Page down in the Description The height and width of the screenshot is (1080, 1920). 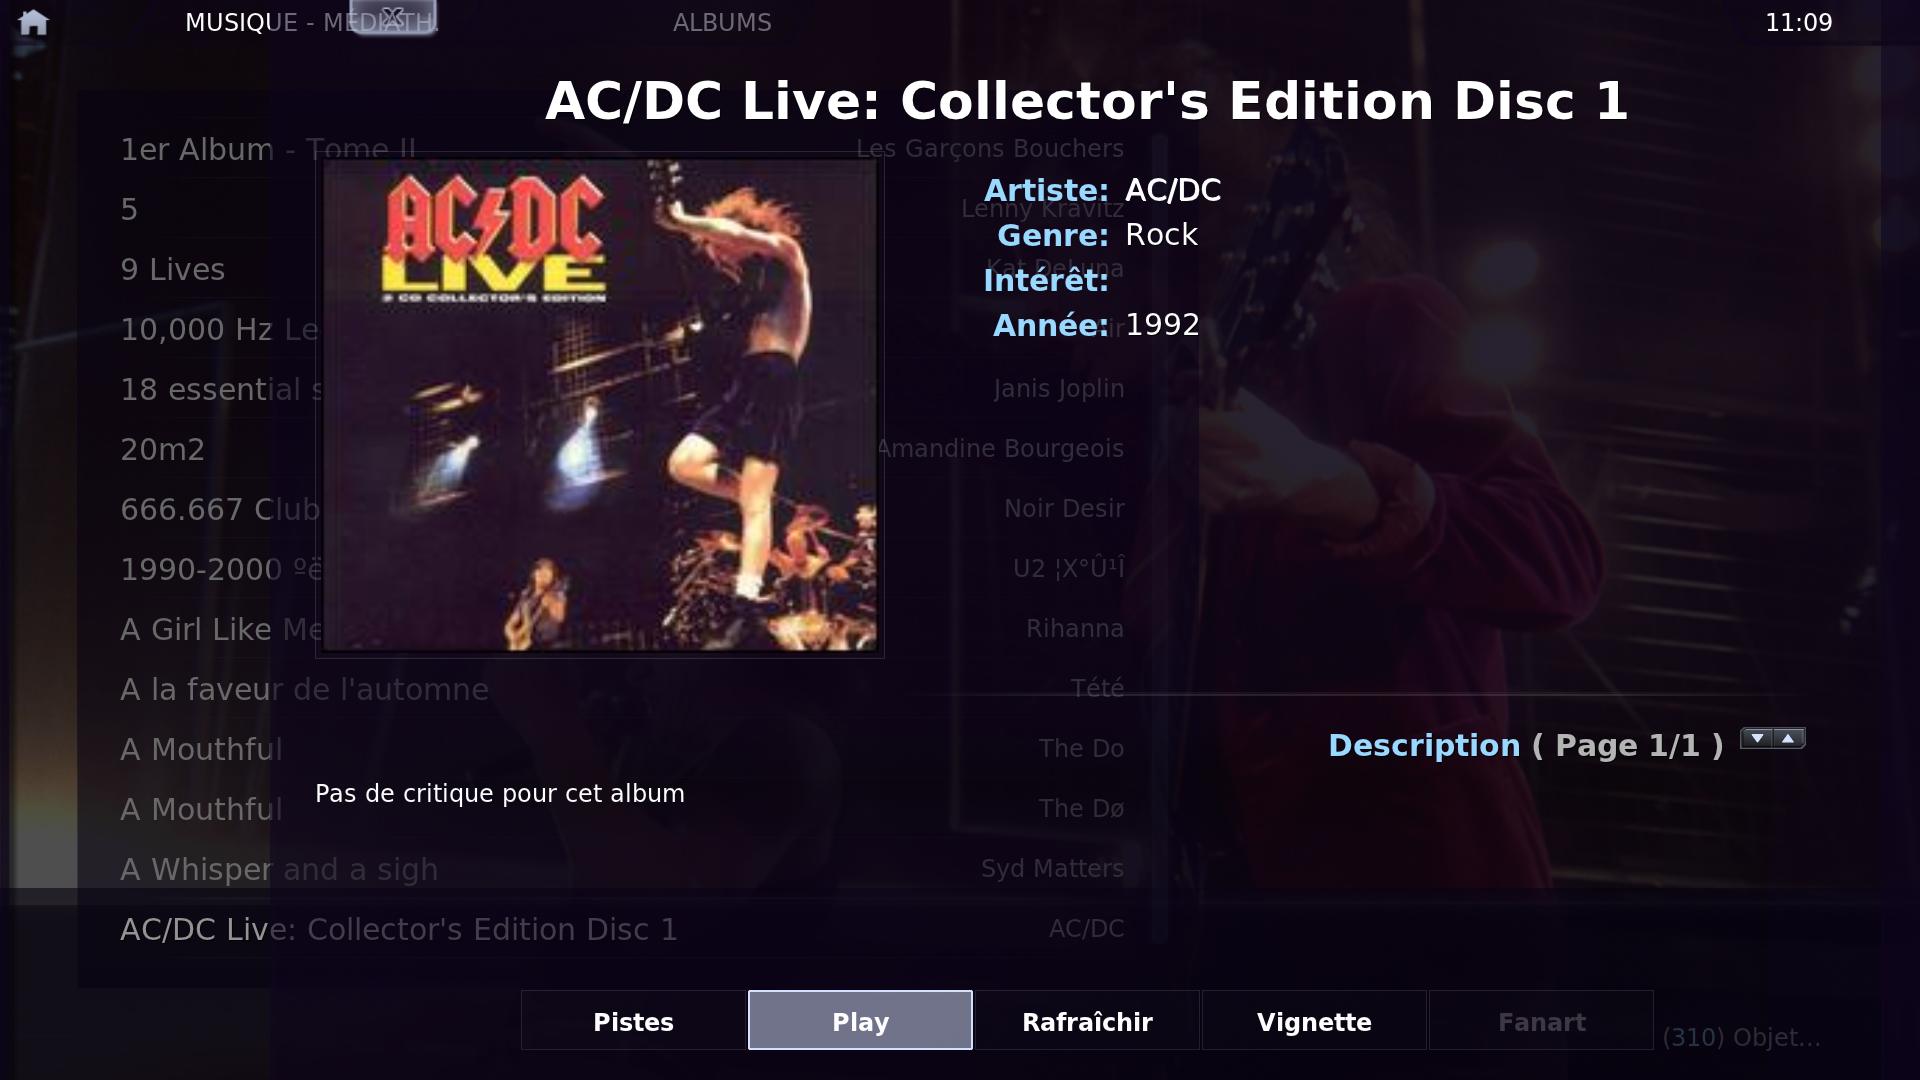pos(1757,738)
